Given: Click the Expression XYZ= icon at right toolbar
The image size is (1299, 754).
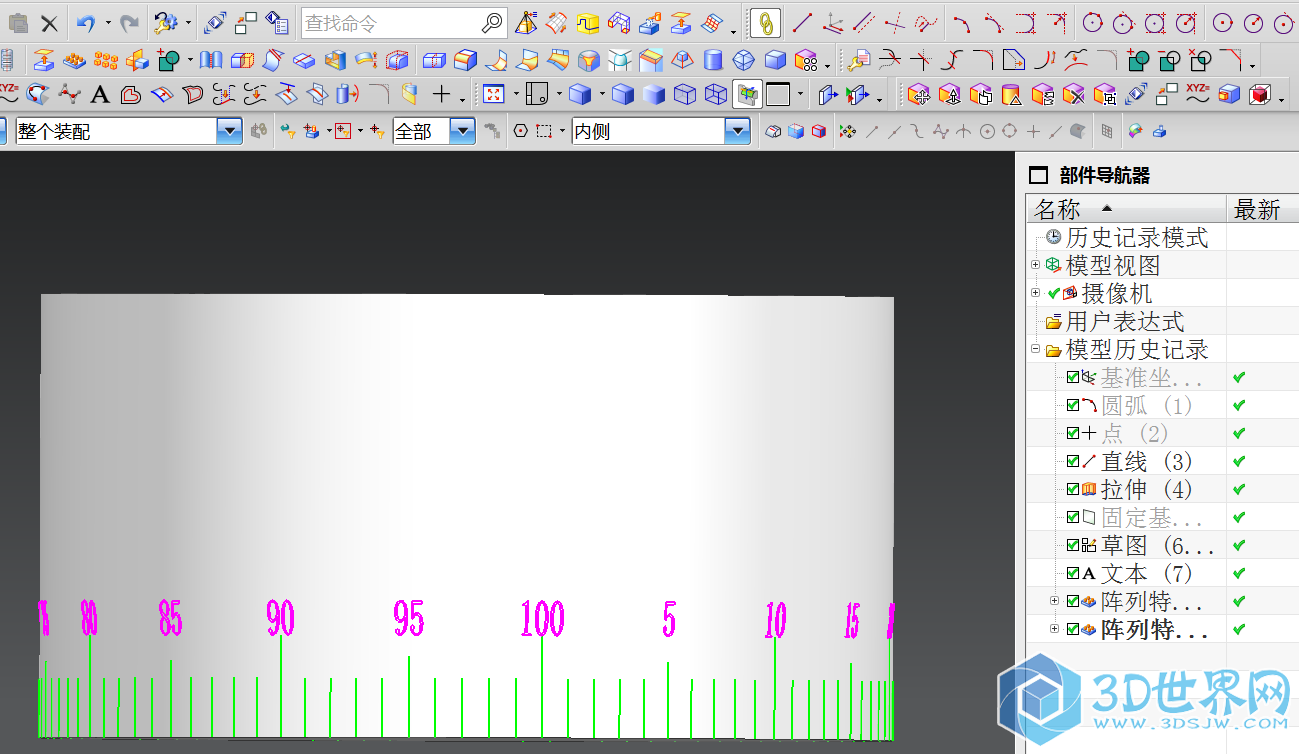Looking at the screenshot, I should click(x=1197, y=95).
